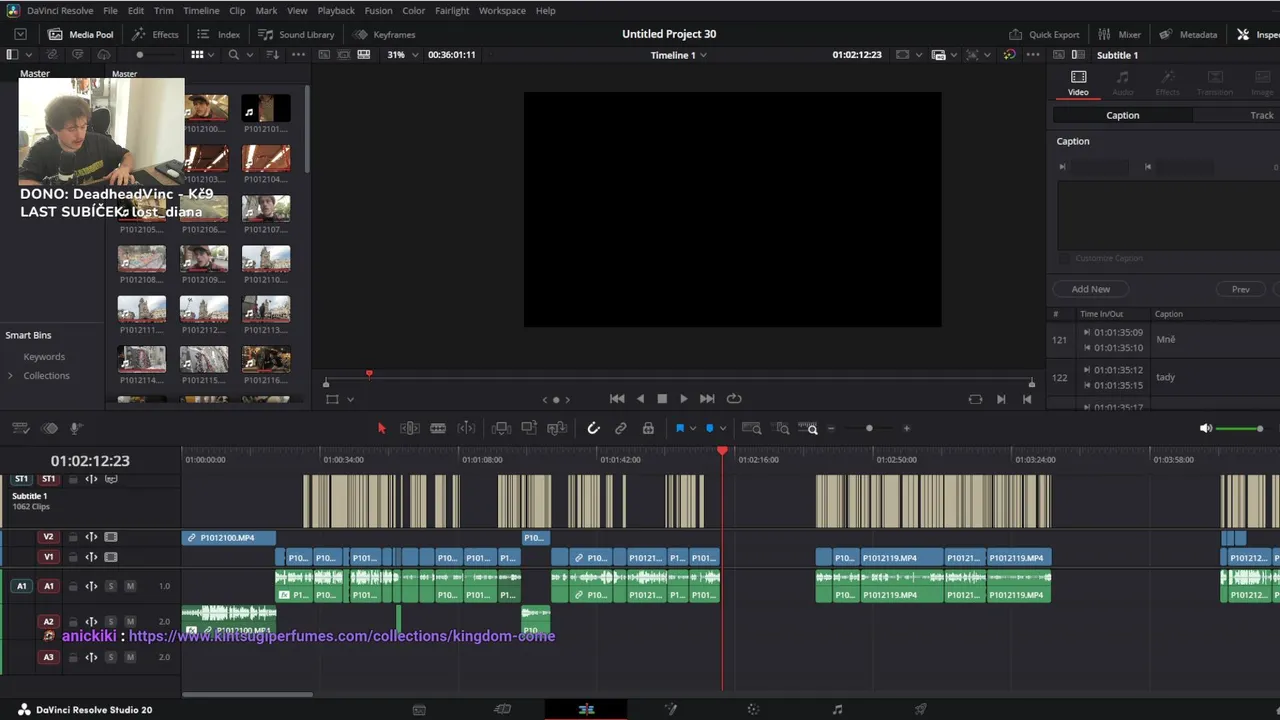Image resolution: width=1280 pixels, height=720 pixels.
Task: Click the Overwrite Clip edit icon
Action: point(529,428)
